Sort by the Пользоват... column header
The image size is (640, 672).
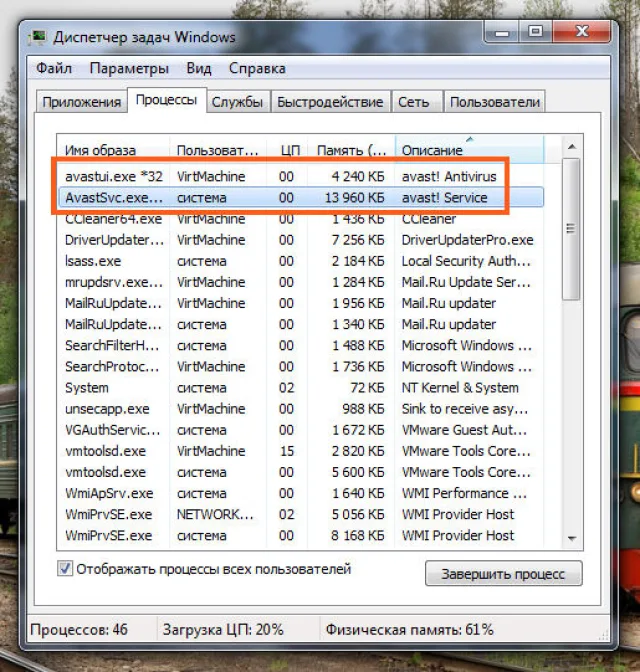pos(218,150)
